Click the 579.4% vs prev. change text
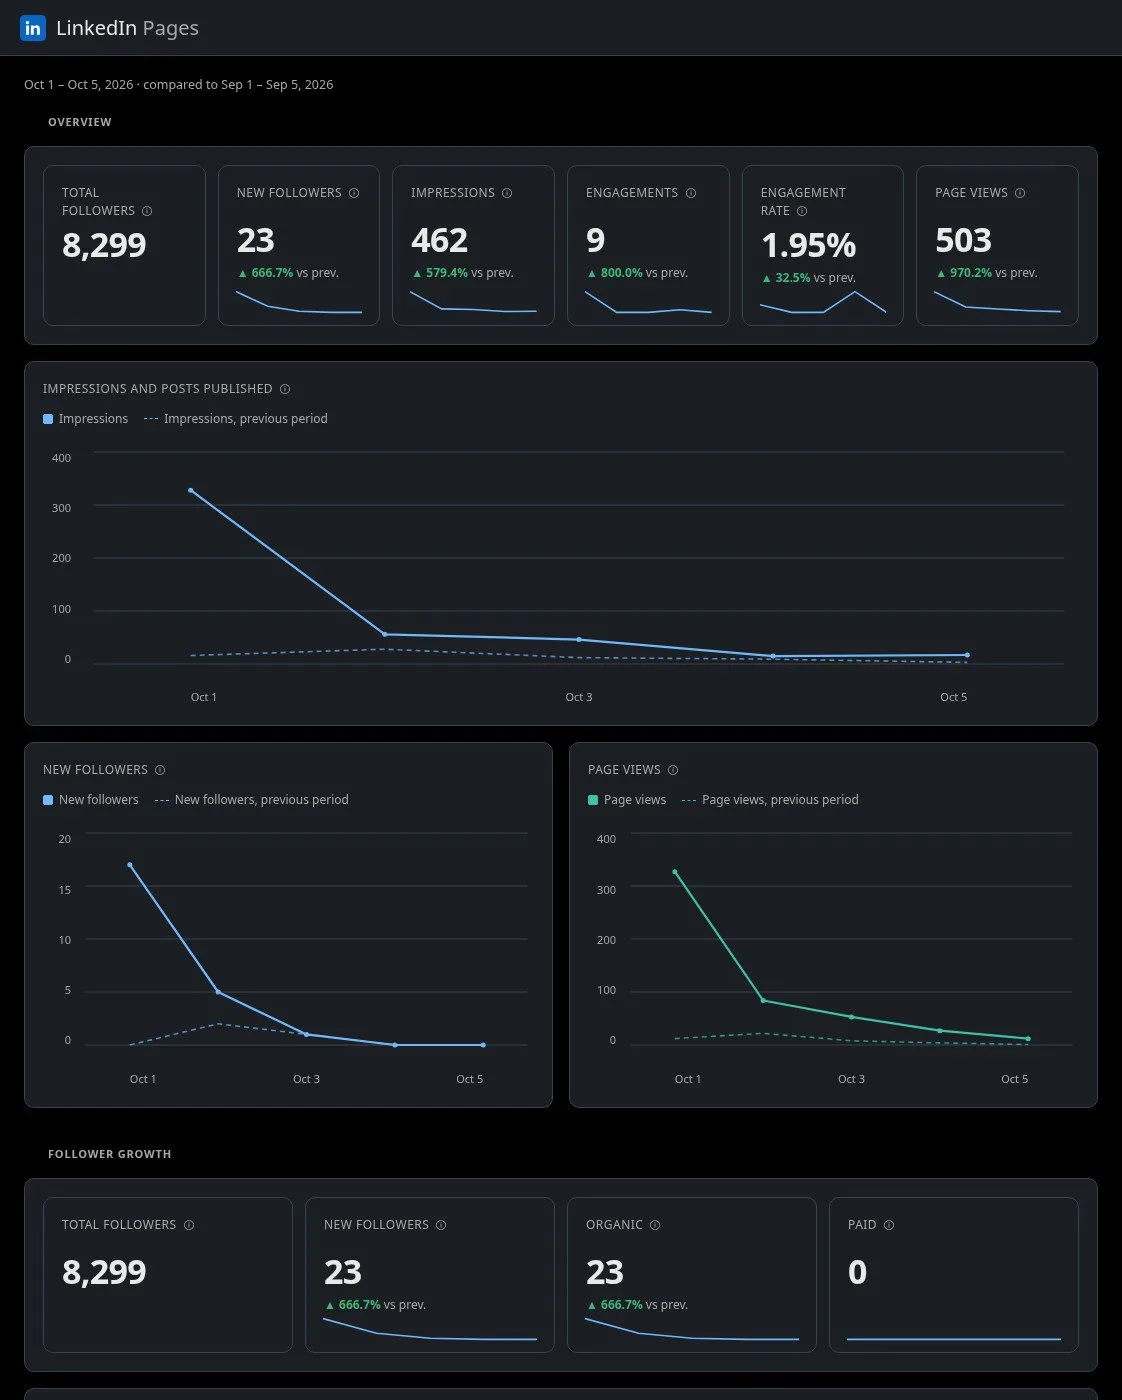1122x1400 pixels. click(x=462, y=273)
